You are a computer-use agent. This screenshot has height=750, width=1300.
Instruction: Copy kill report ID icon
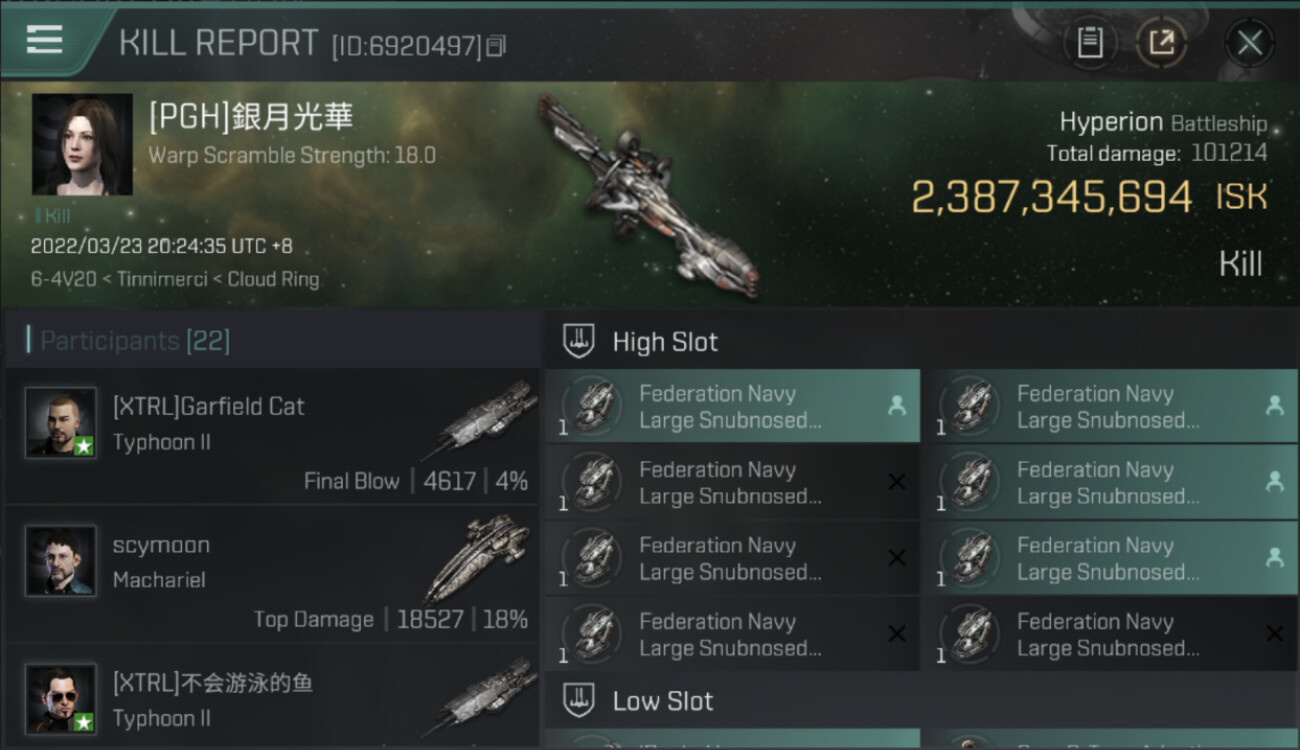tap(497, 46)
